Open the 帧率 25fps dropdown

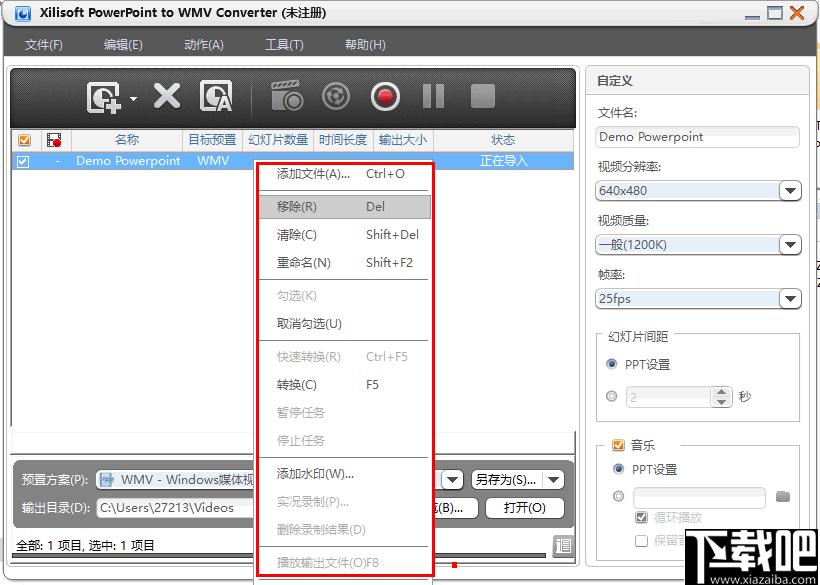tap(790, 298)
